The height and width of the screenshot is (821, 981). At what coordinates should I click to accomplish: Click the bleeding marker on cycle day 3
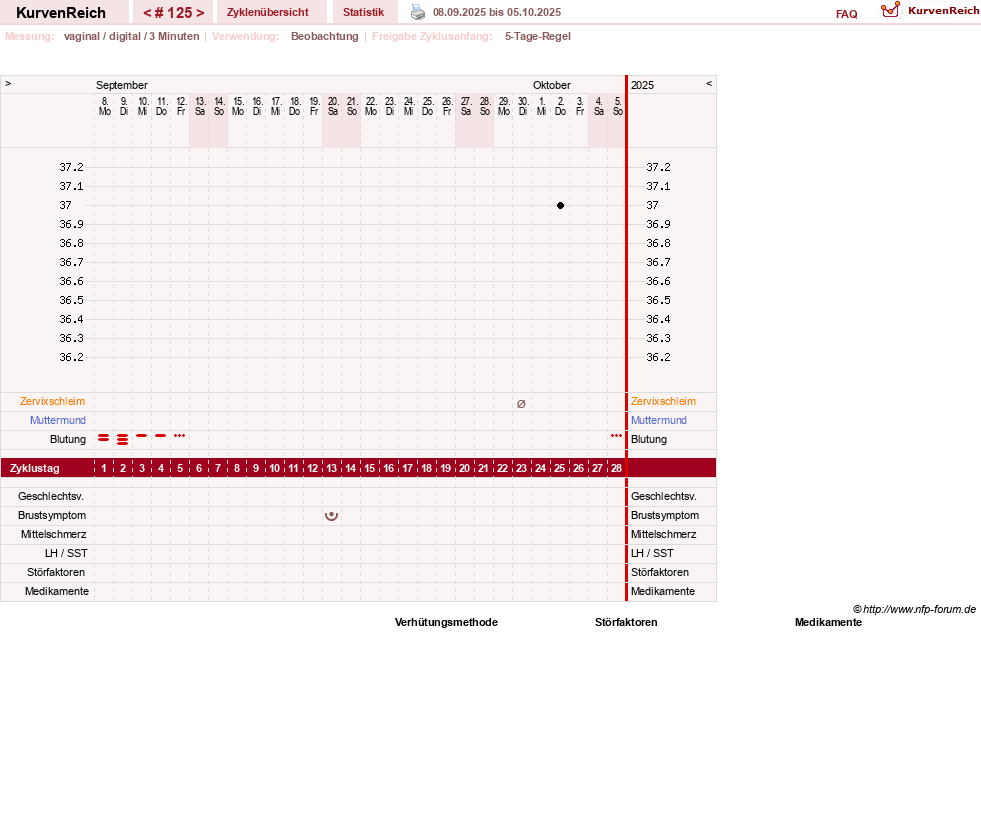point(142,436)
